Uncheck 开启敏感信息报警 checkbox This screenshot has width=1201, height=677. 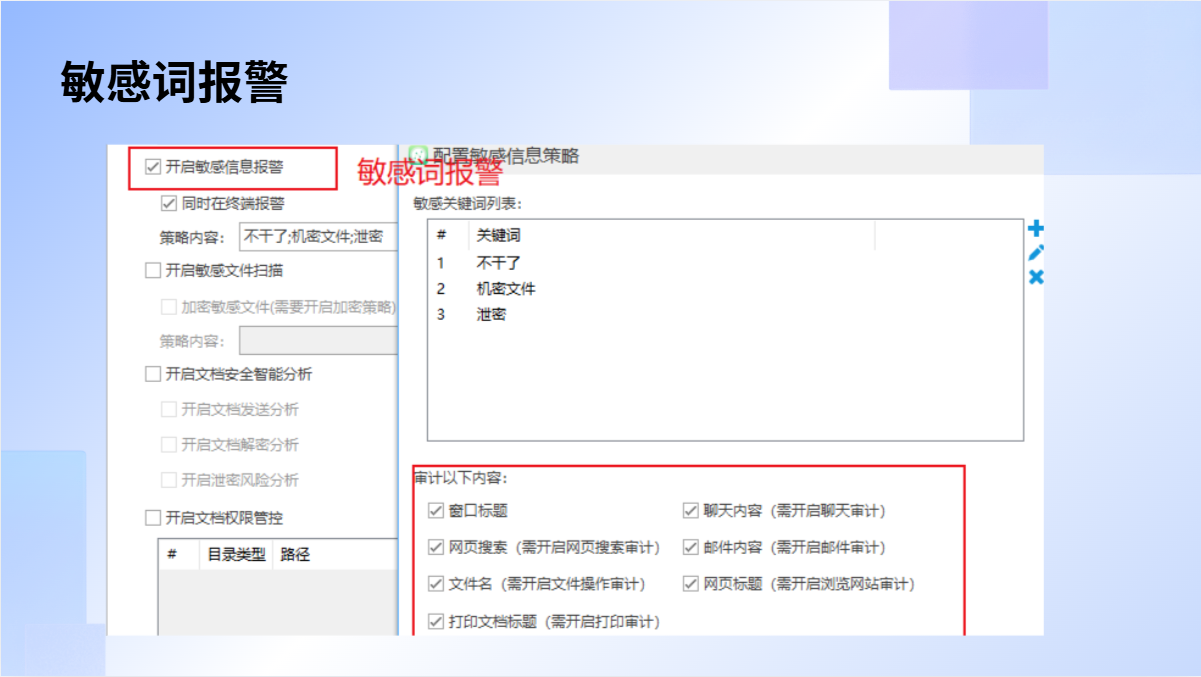tap(153, 167)
